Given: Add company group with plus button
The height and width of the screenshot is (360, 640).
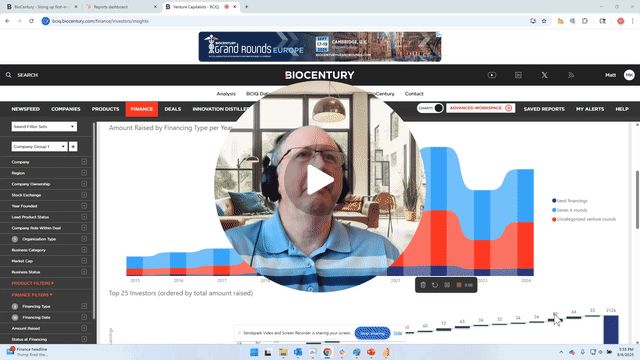Looking at the screenshot, I should click(x=73, y=146).
